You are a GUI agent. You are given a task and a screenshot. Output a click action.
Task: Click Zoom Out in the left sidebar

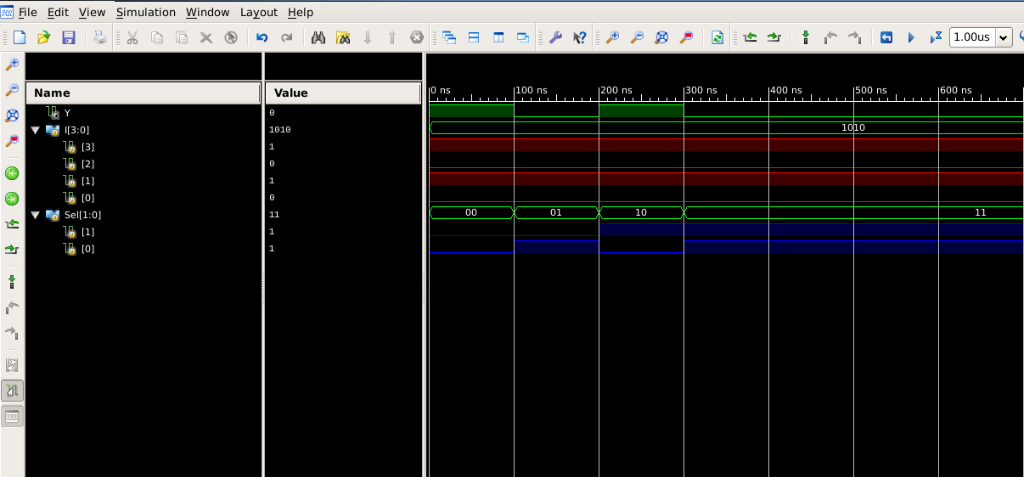point(13,90)
